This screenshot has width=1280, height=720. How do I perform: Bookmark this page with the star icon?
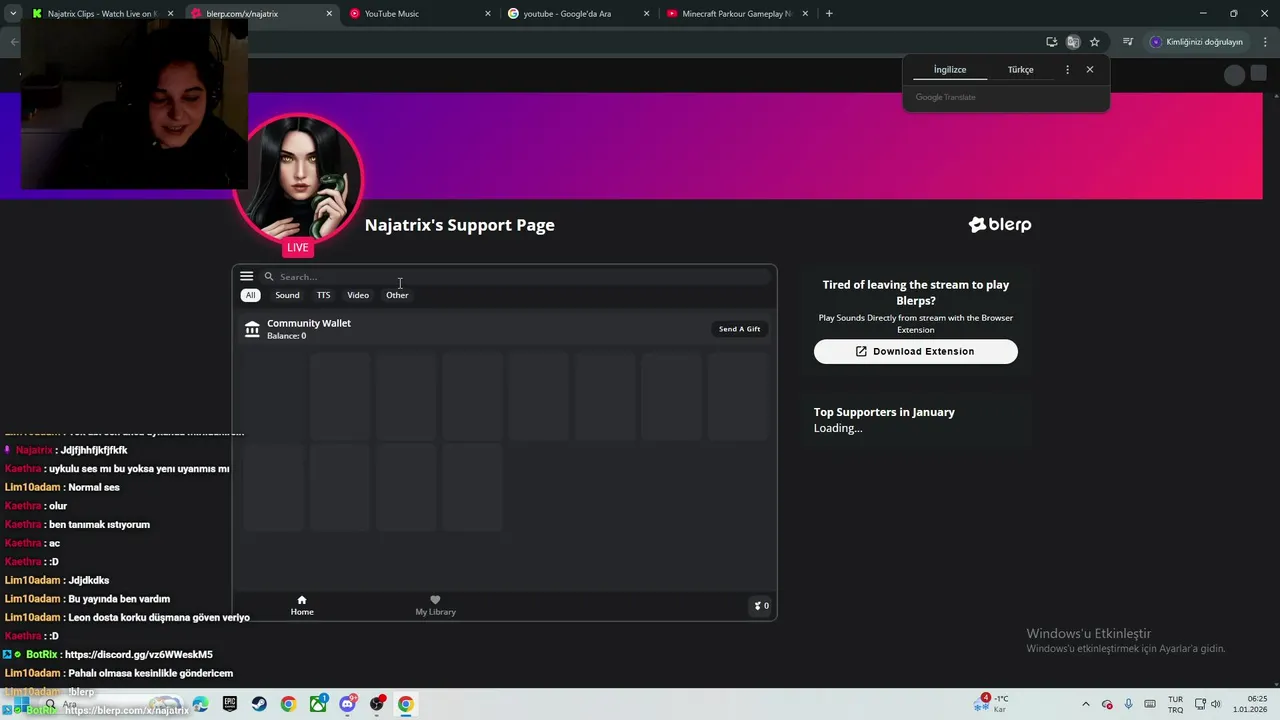point(1095,42)
